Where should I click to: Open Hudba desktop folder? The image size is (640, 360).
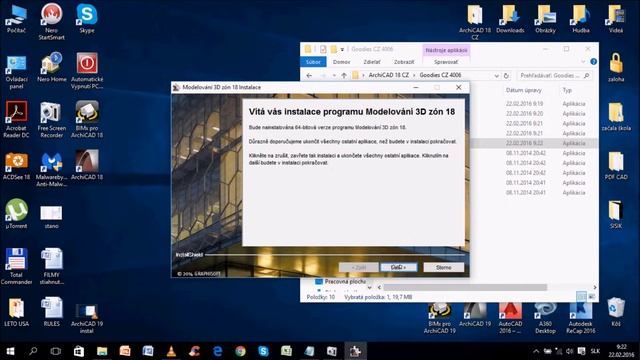tap(580, 19)
